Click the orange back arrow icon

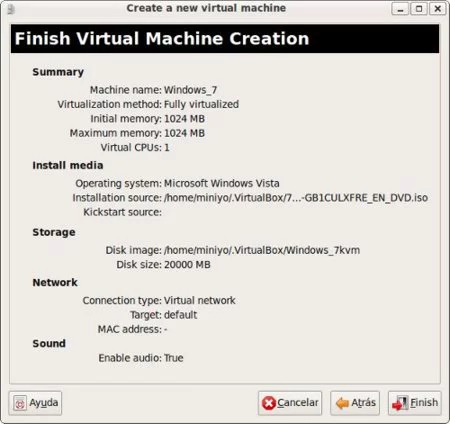click(x=342, y=403)
